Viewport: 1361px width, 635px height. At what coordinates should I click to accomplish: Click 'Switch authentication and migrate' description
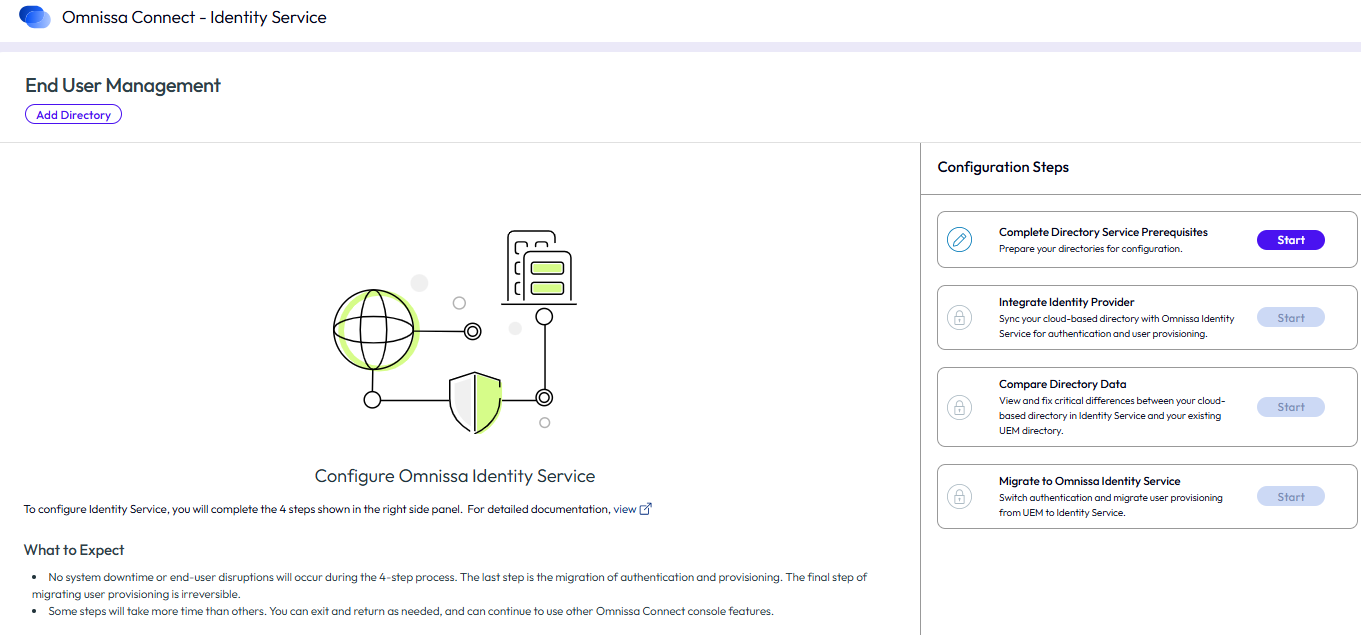[1110, 505]
